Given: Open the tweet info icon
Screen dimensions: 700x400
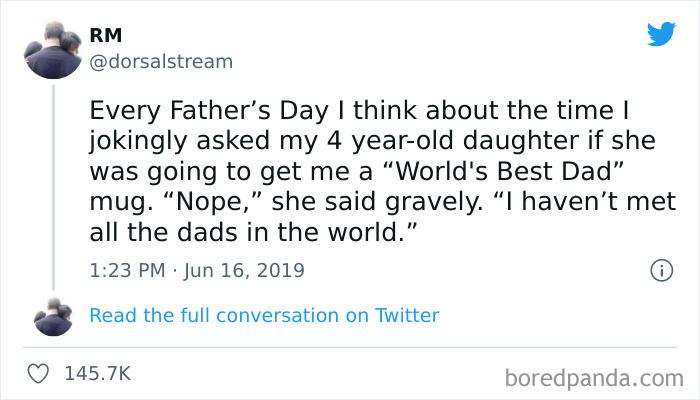Looking at the screenshot, I should click(659, 270).
